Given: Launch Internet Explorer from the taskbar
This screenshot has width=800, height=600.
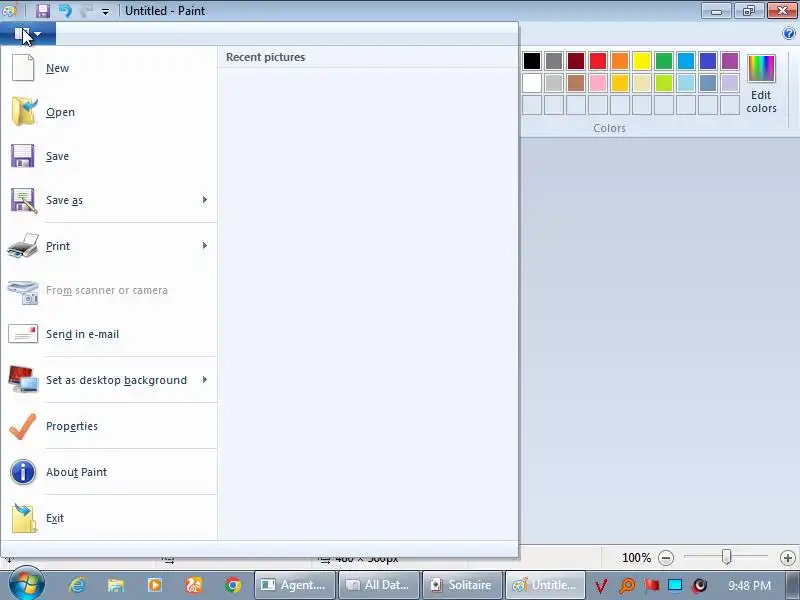Looking at the screenshot, I should (77, 585).
